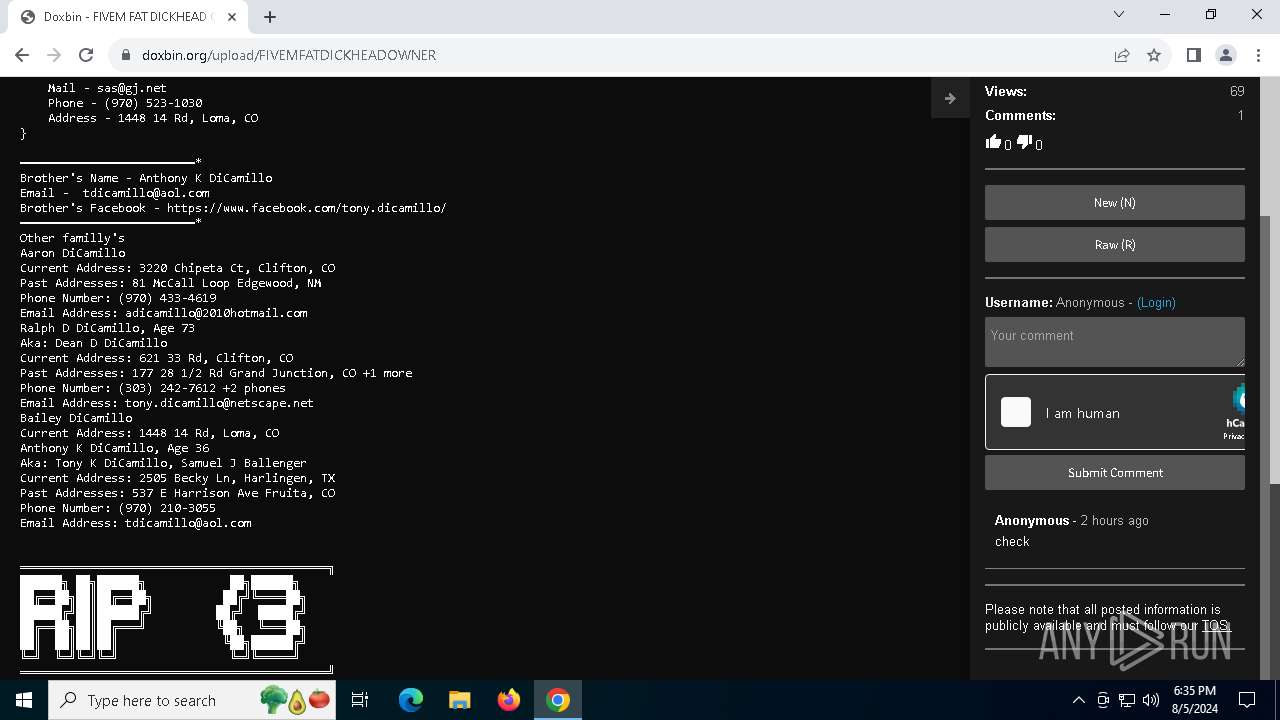
Task: Select the Doxbin browser tab
Action: [x=127, y=17]
